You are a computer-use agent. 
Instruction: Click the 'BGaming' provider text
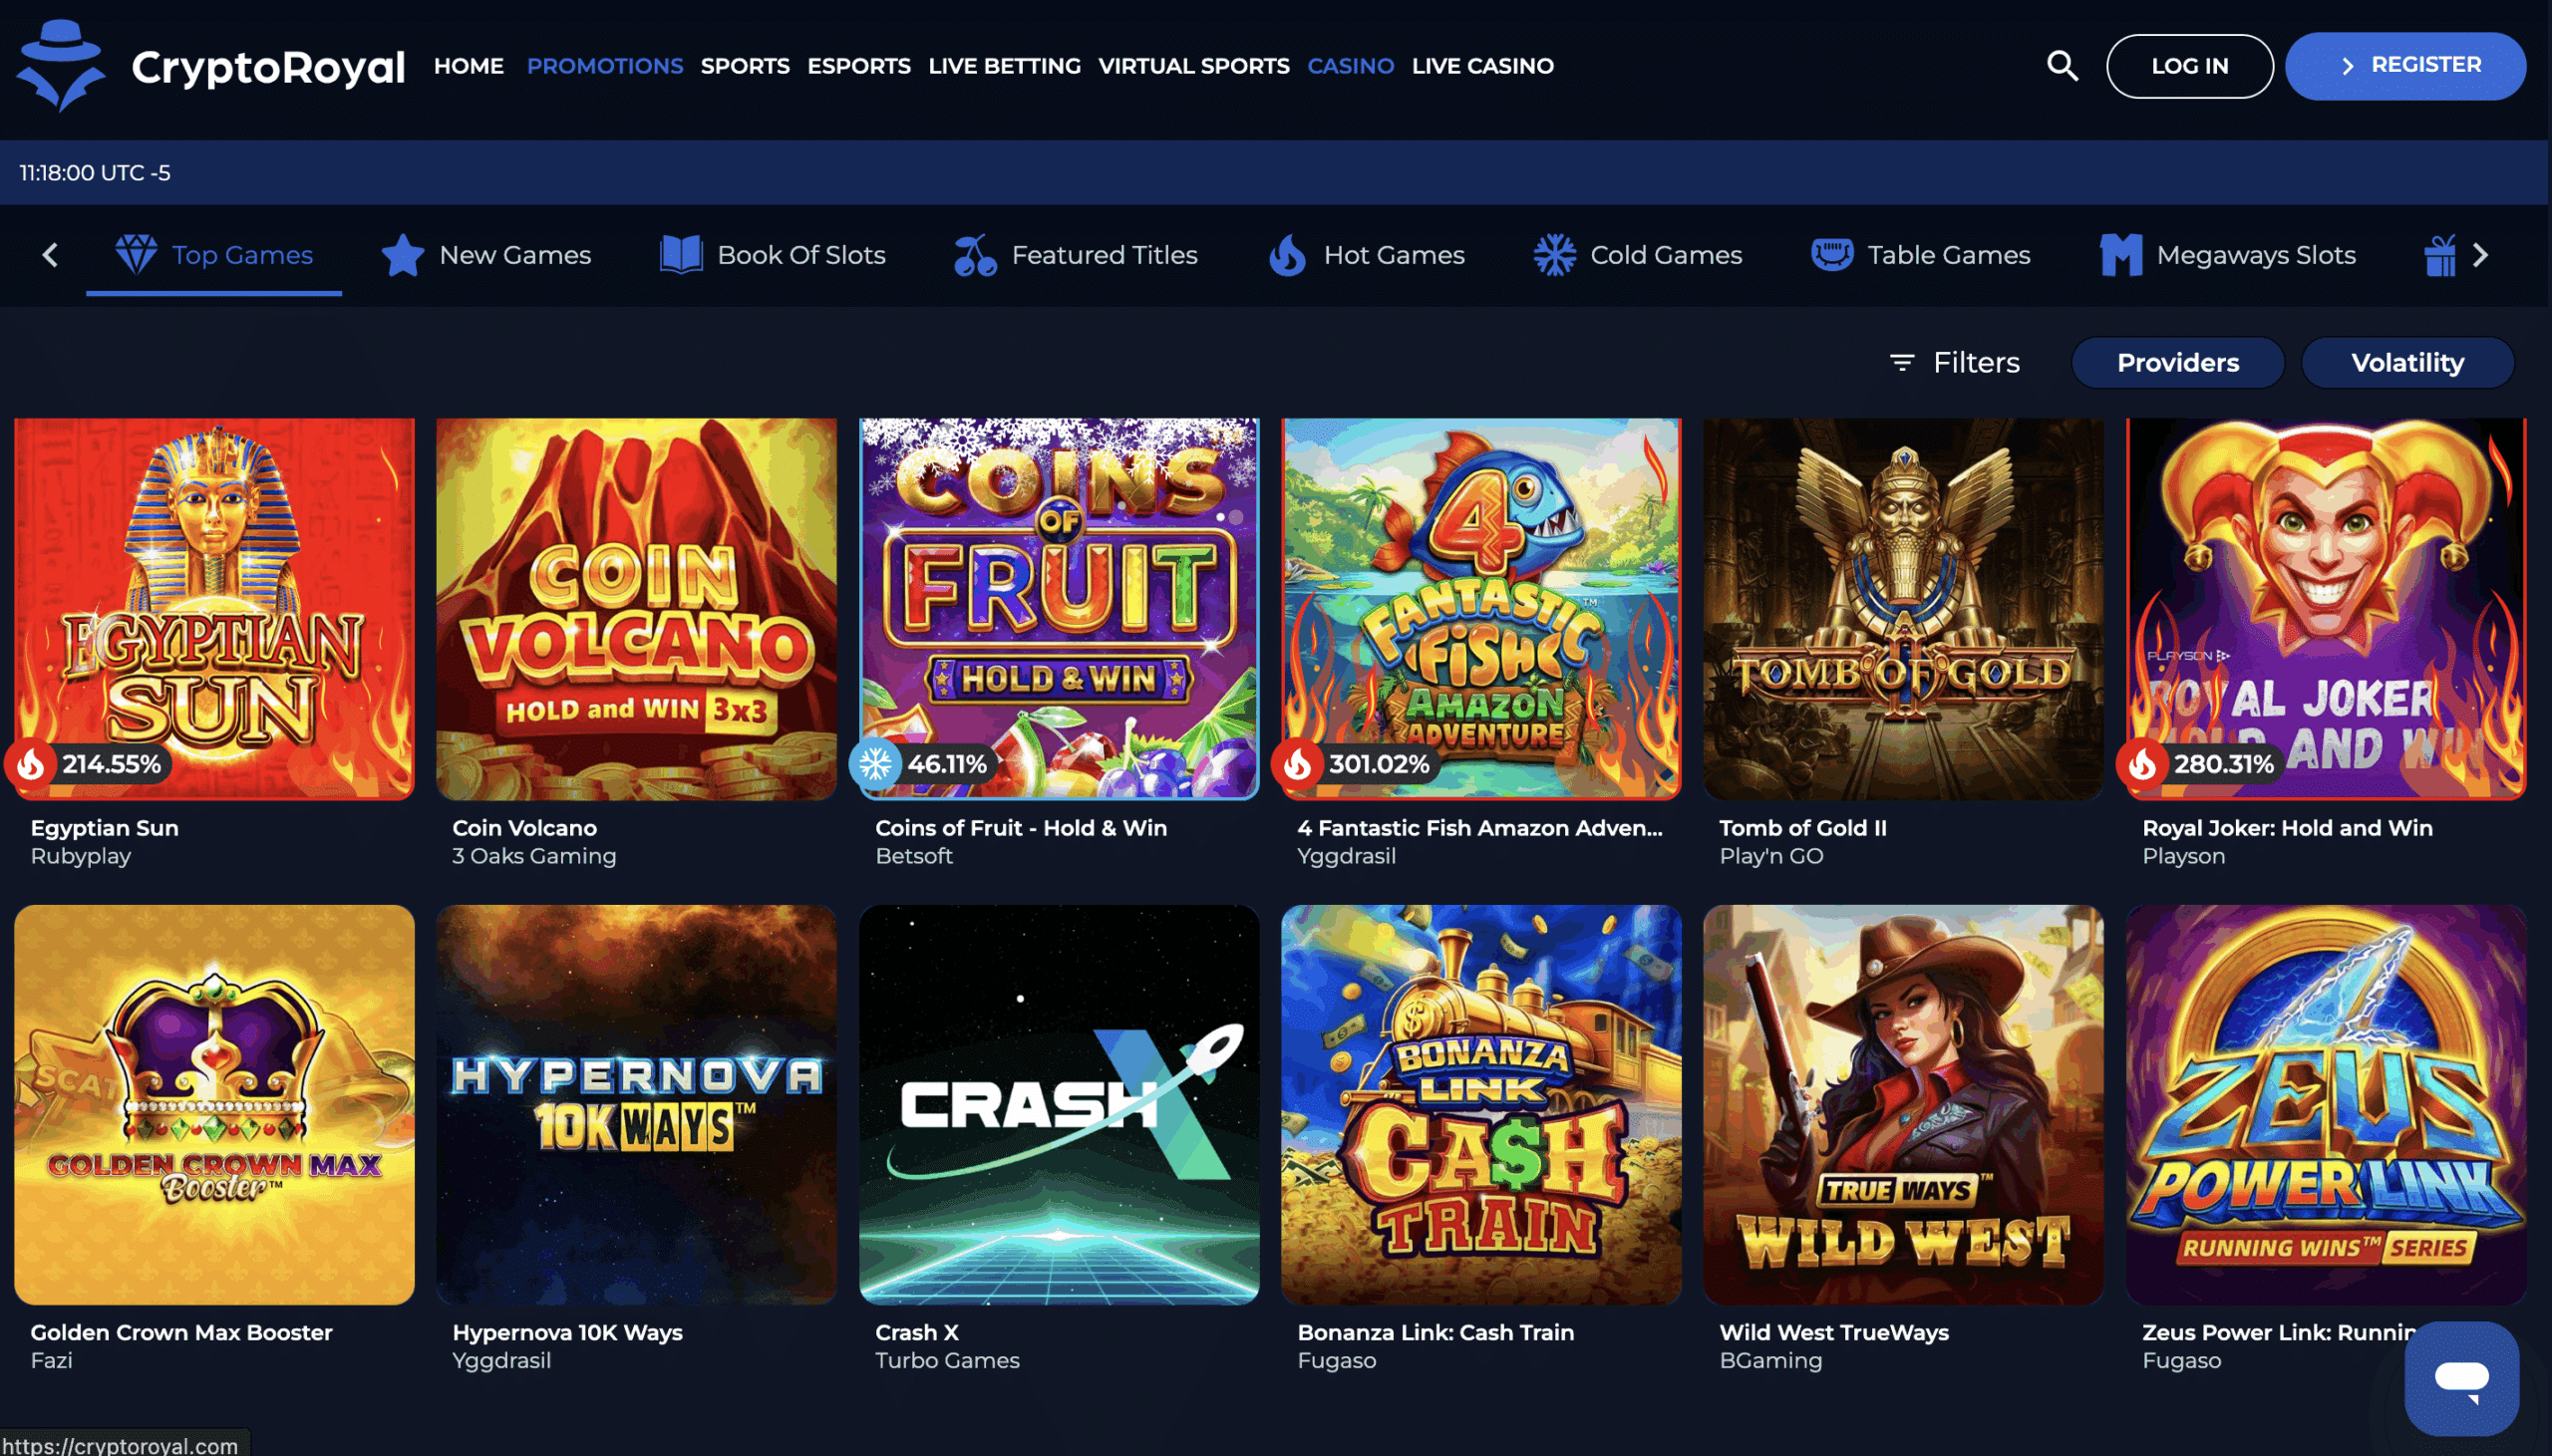pyautogui.click(x=1770, y=1360)
